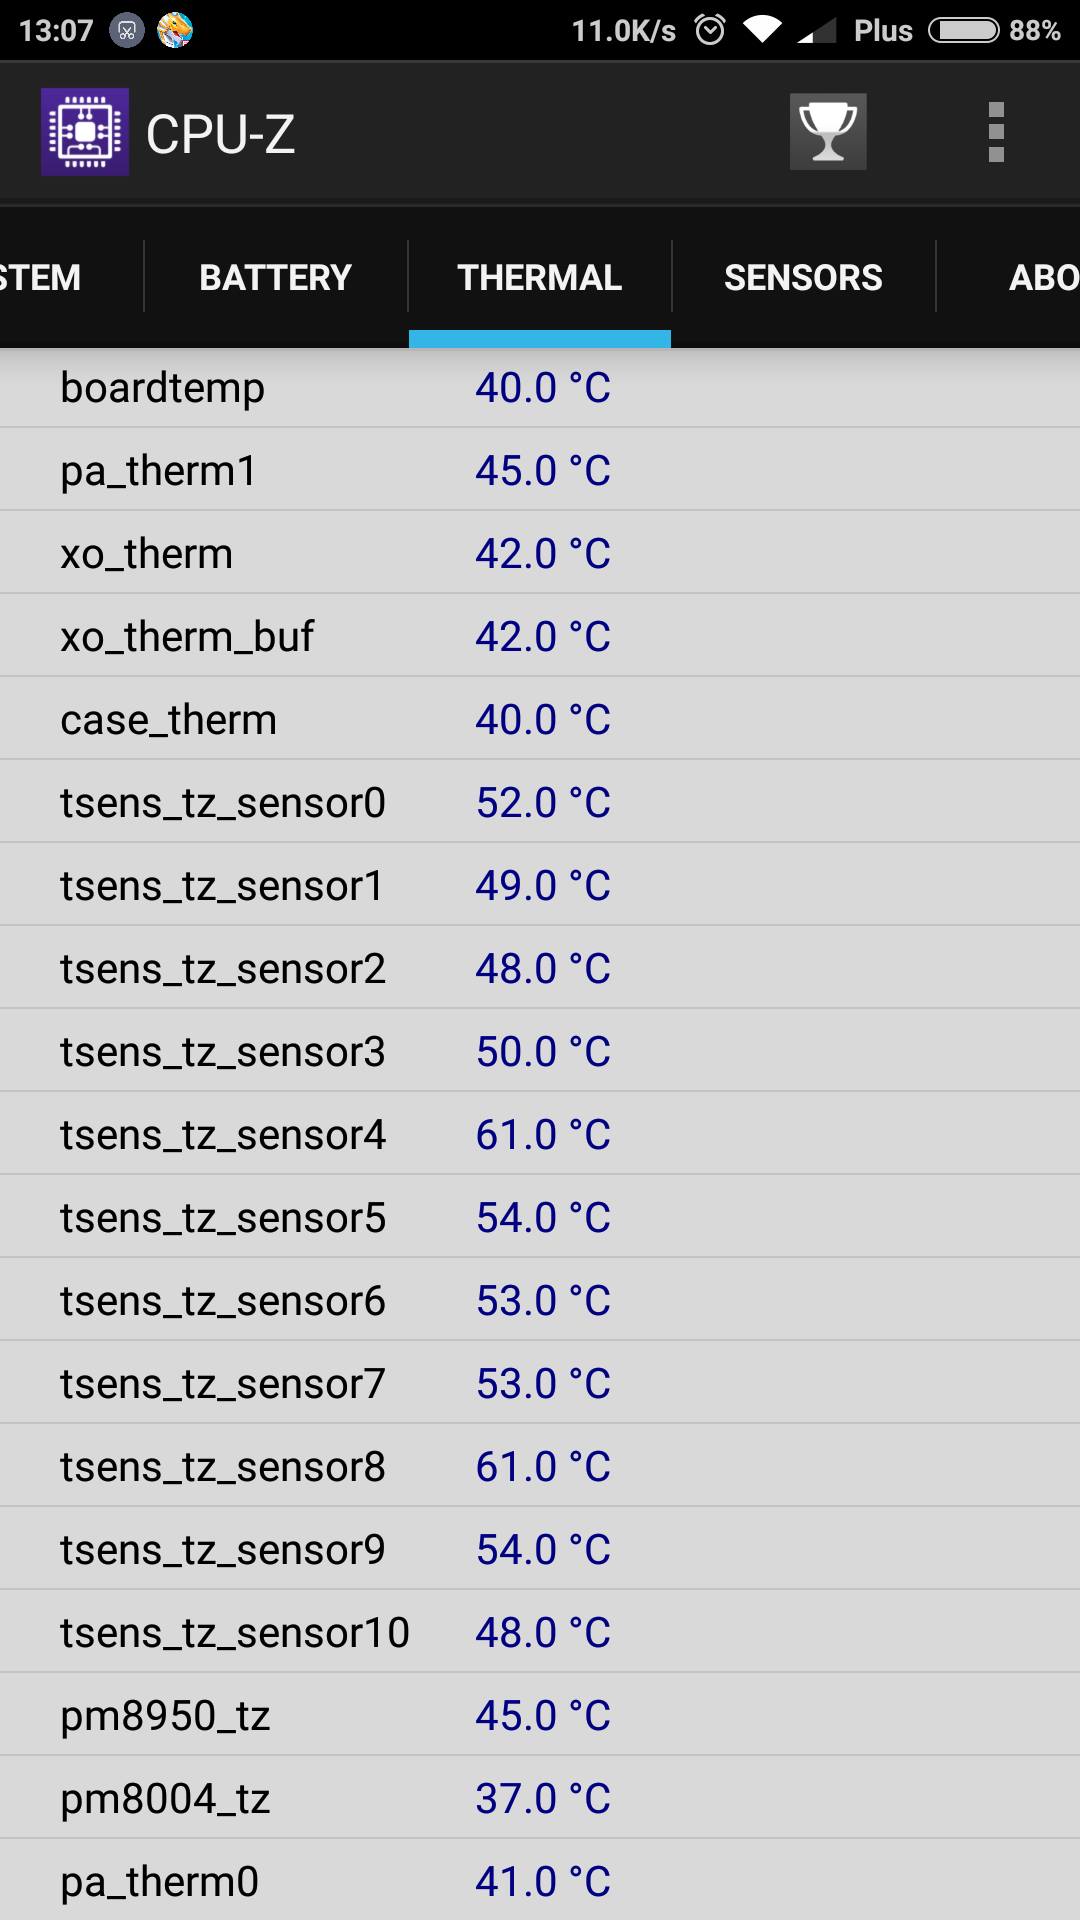
Task: Open the three-dot overflow menu
Action: 995,132
